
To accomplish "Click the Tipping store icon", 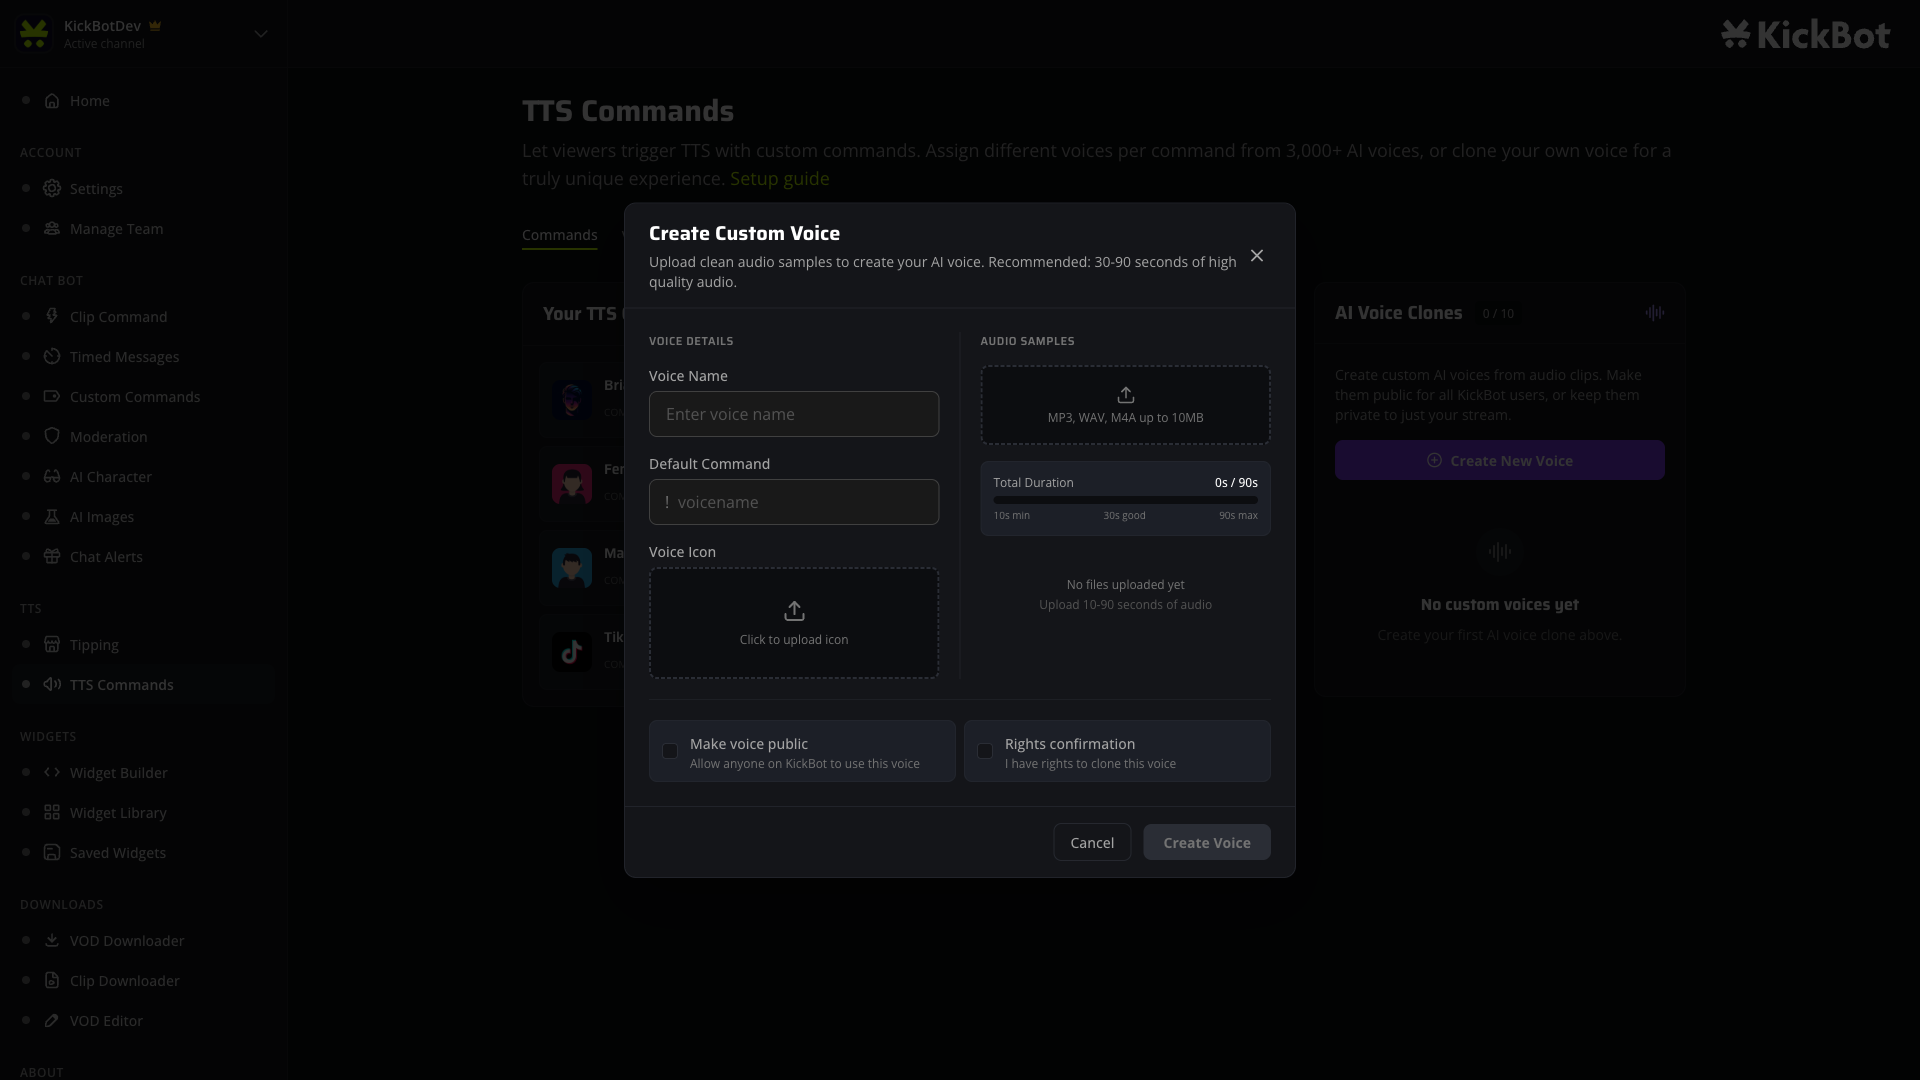I will click(52, 645).
